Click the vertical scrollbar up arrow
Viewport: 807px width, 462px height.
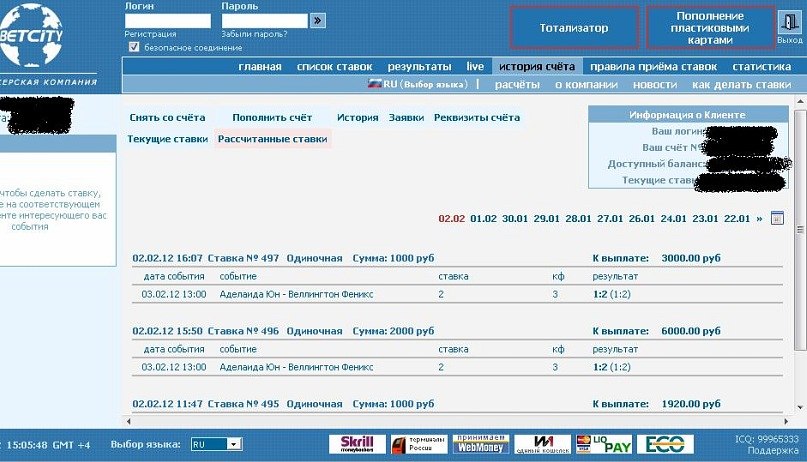[800, 102]
